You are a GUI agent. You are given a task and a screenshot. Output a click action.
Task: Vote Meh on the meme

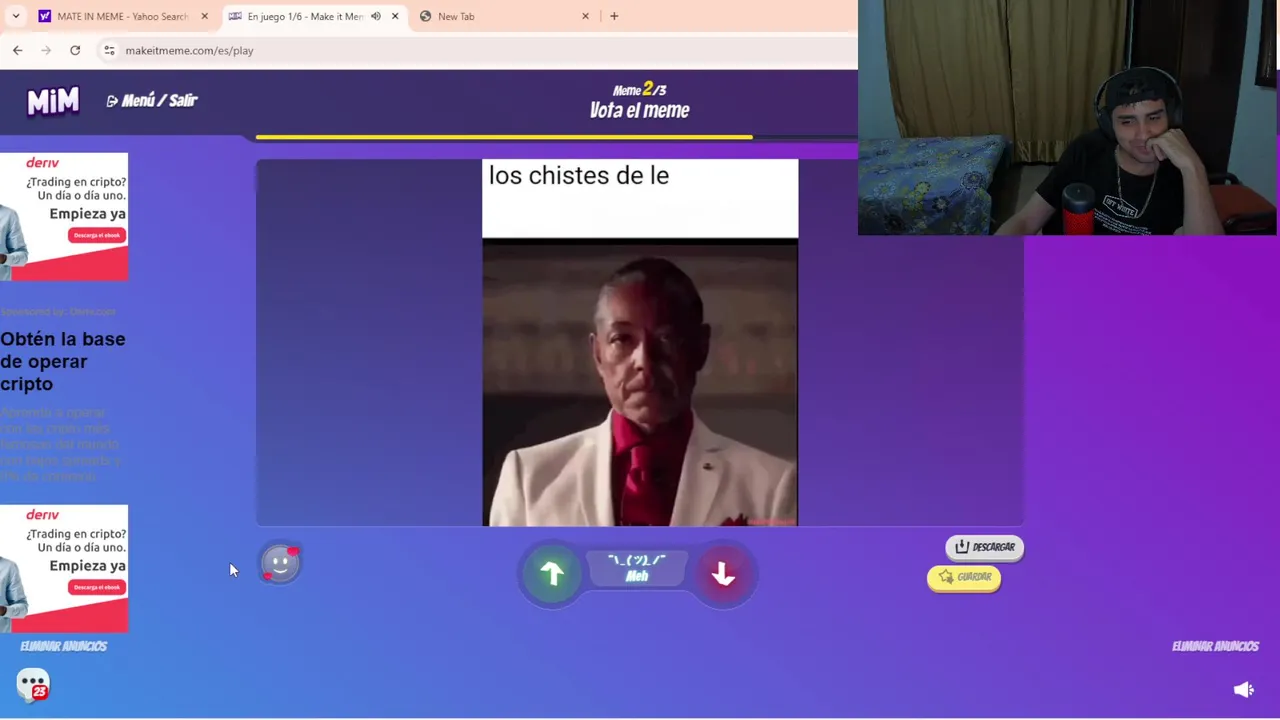(637, 569)
